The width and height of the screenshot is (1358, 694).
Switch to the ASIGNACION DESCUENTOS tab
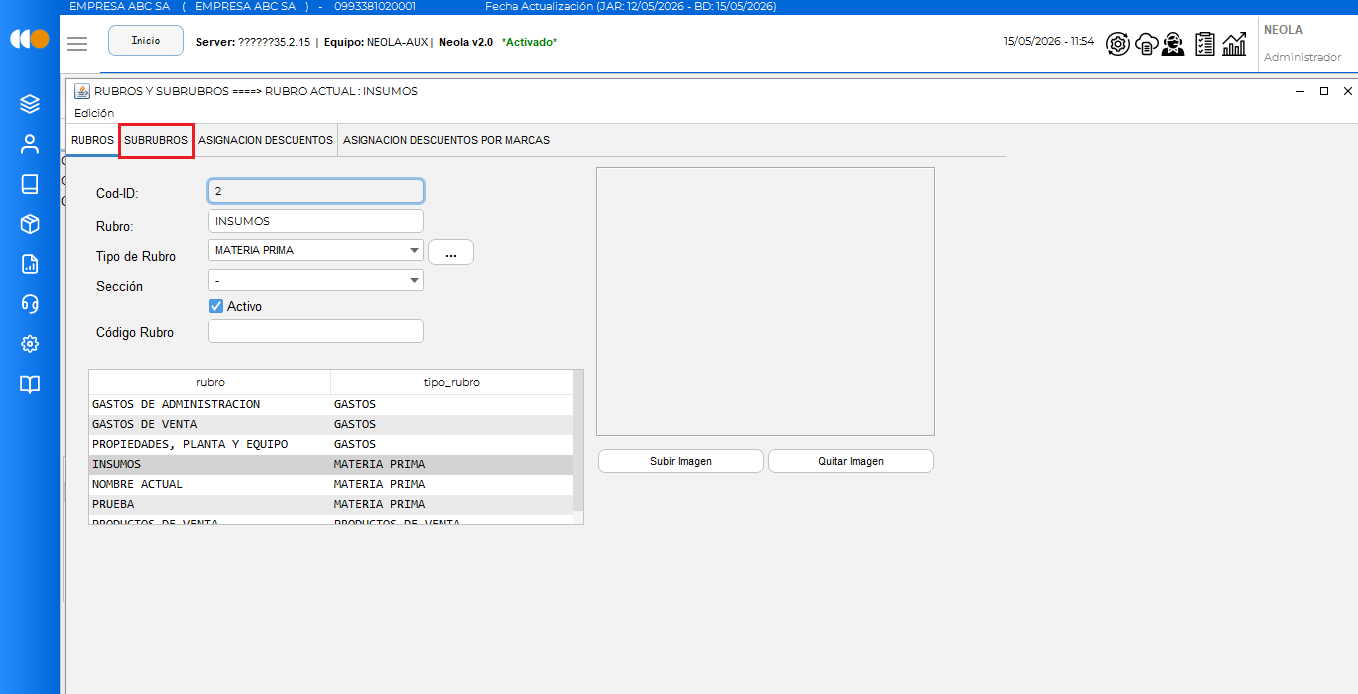[x=265, y=141]
